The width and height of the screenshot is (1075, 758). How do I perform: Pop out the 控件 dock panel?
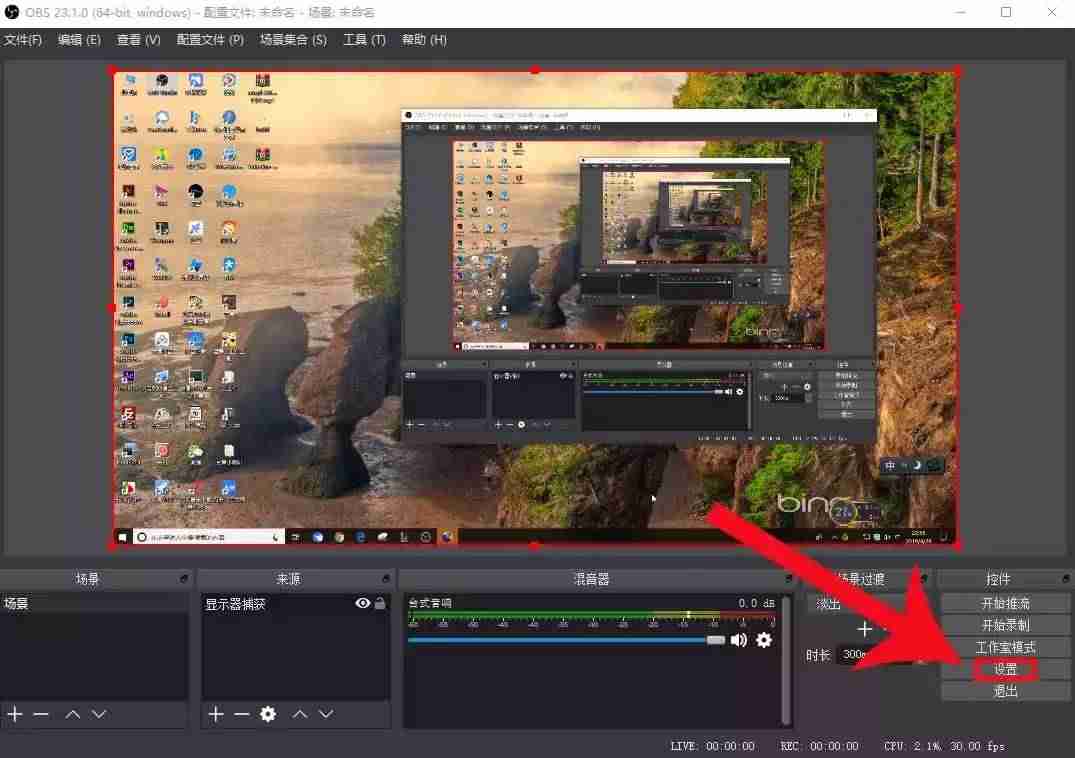(x=1065, y=579)
